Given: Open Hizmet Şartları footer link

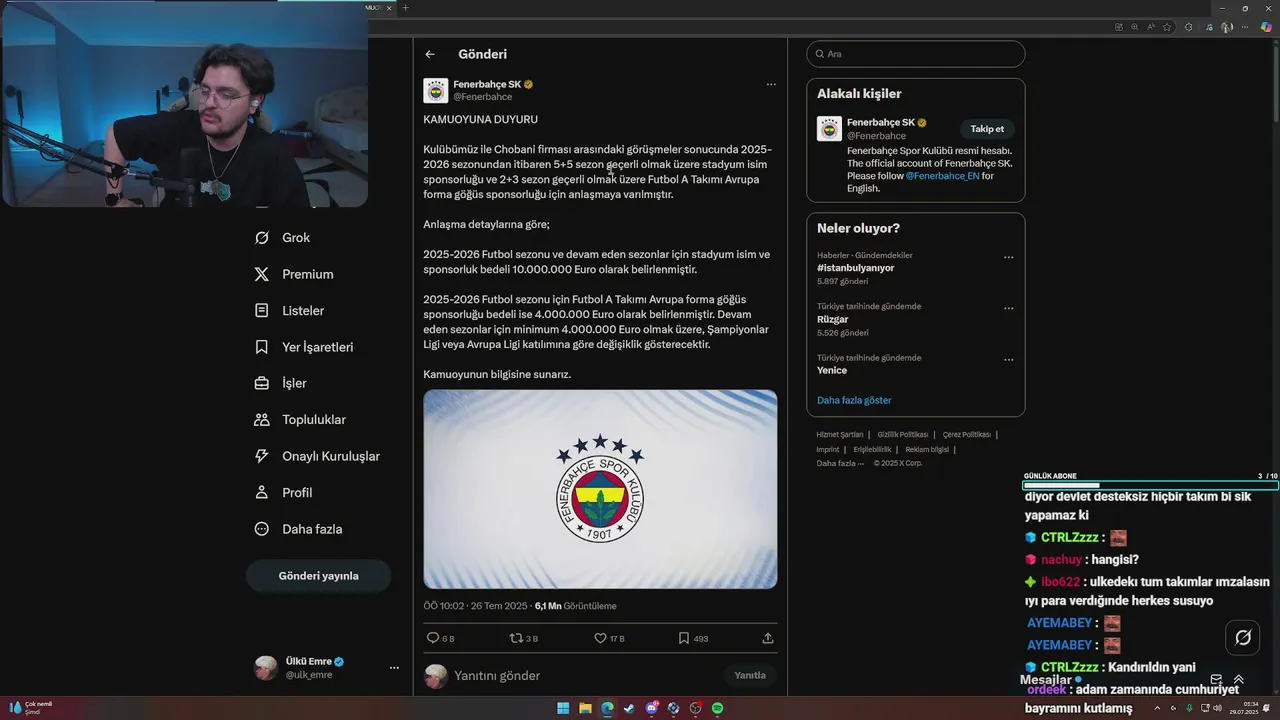Looking at the screenshot, I should [x=839, y=435].
